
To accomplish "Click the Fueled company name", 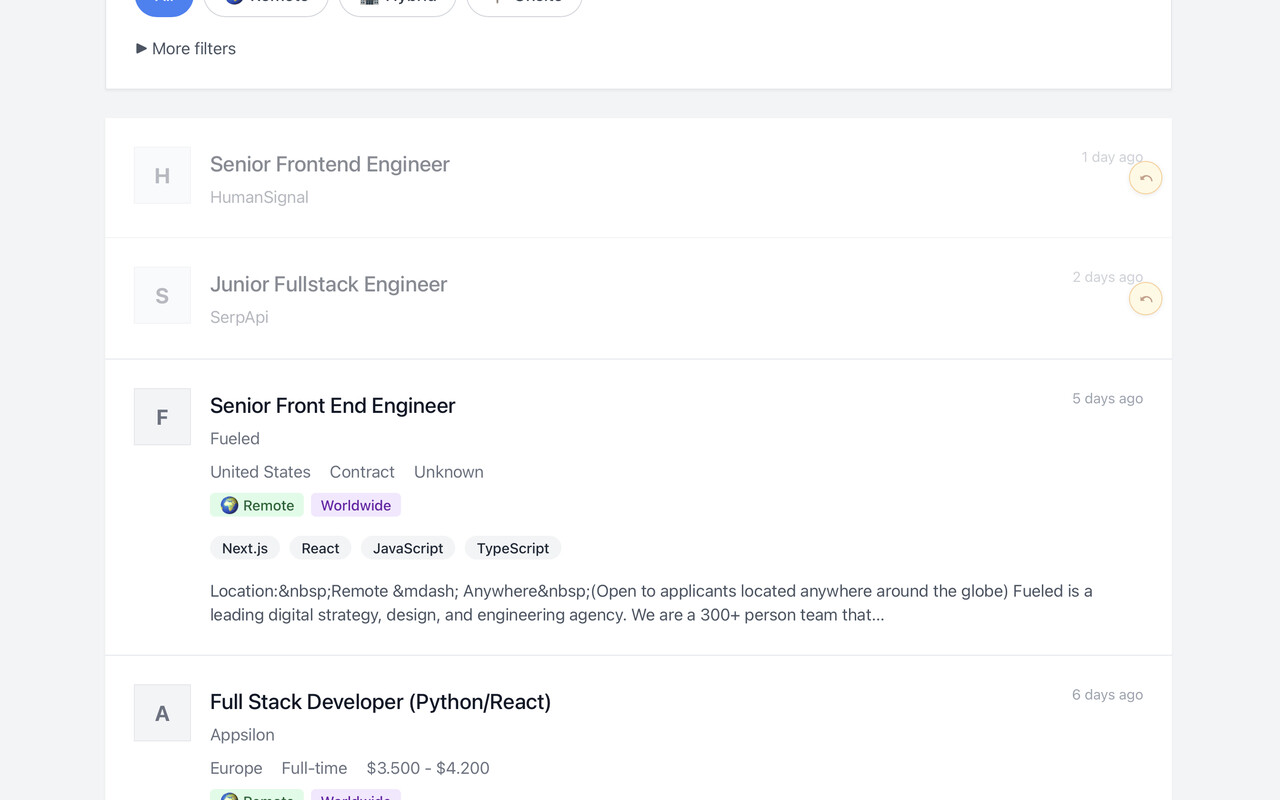I will (235, 438).
